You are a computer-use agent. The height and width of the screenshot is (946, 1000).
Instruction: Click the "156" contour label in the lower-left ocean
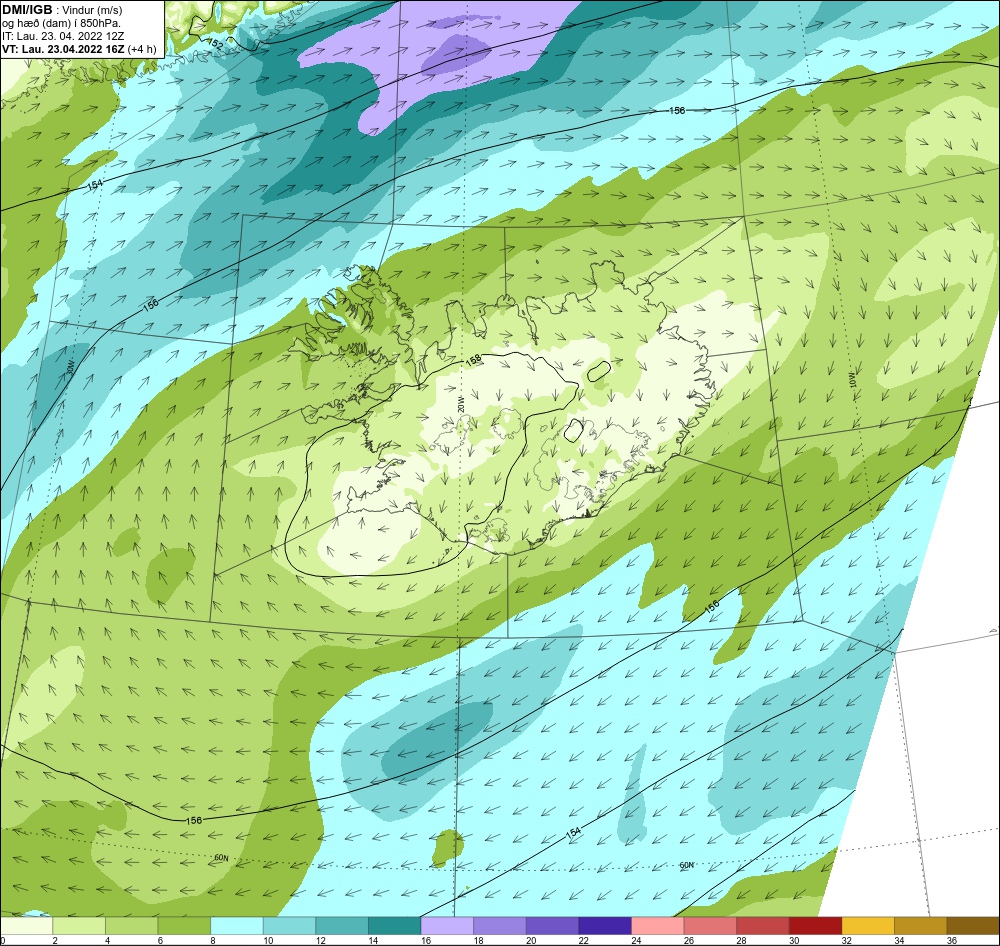coord(194,820)
